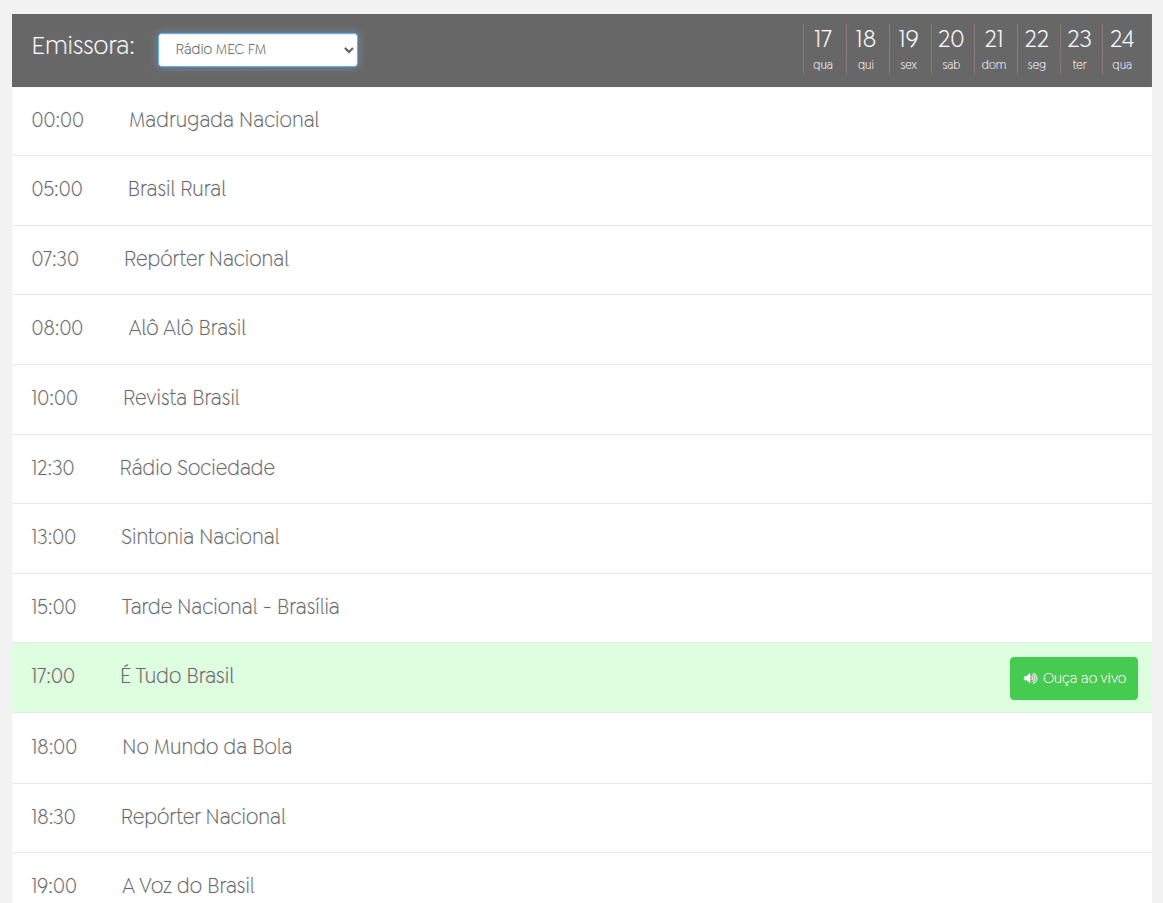Click the No Mundo da Bola program
This screenshot has width=1163, height=903.
pos(207,746)
